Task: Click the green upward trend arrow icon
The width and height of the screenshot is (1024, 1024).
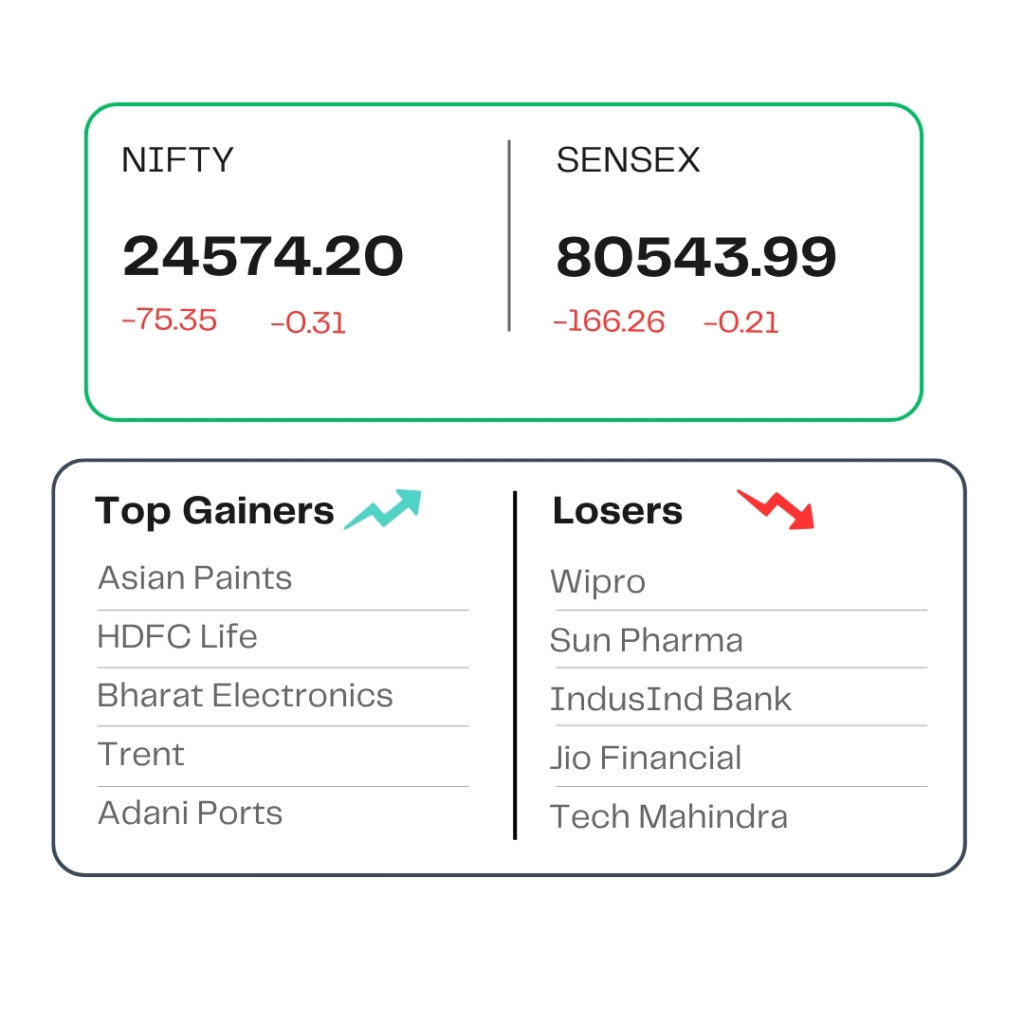Action: tap(383, 509)
